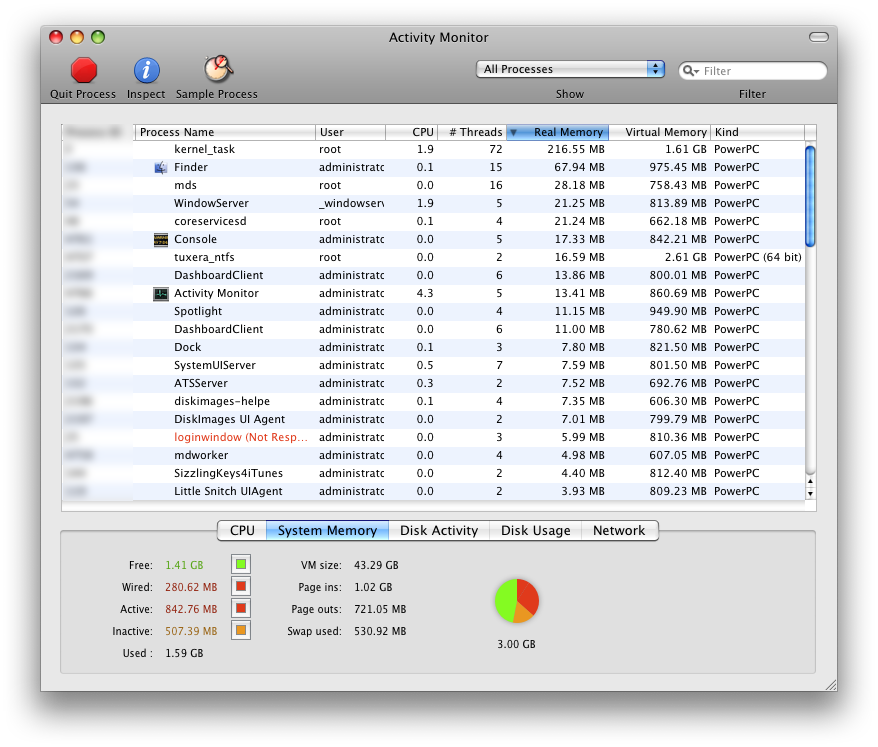This screenshot has width=878, height=747.
Task: Select the red loginwindow (Not Responding) row
Action: pyautogui.click(x=434, y=437)
